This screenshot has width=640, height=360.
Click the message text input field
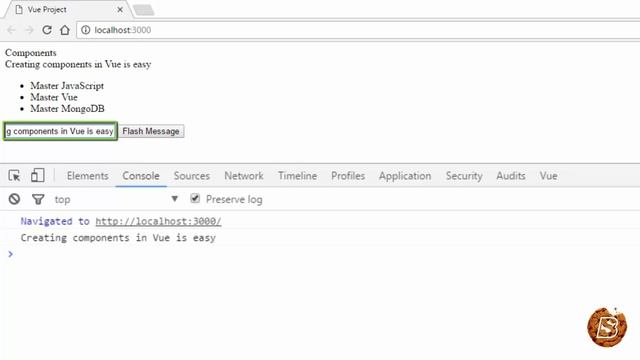(x=60, y=131)
